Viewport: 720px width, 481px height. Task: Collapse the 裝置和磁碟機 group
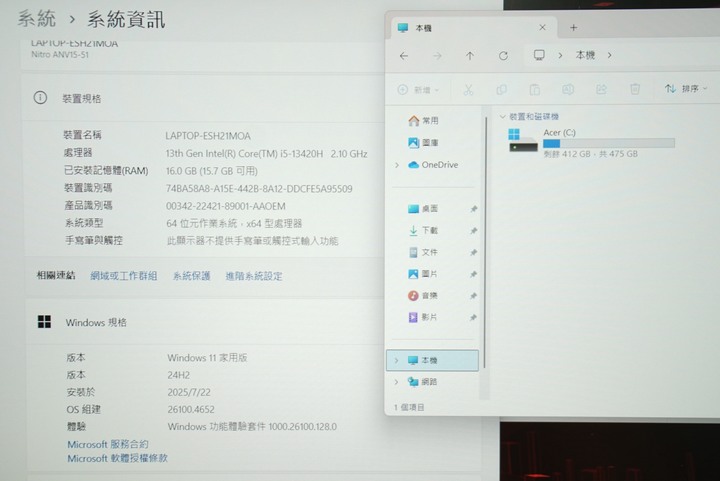click(x=502, y=117)
